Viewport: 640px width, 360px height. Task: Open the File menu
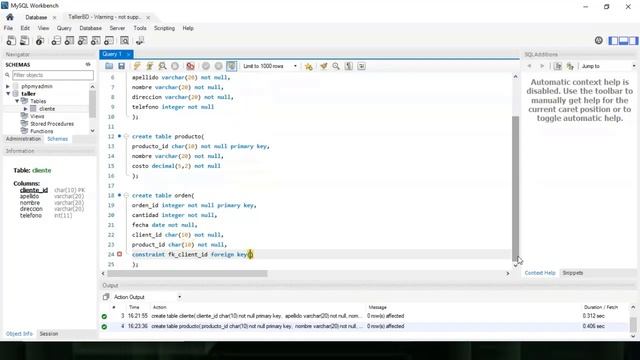[x=8, y=28]
